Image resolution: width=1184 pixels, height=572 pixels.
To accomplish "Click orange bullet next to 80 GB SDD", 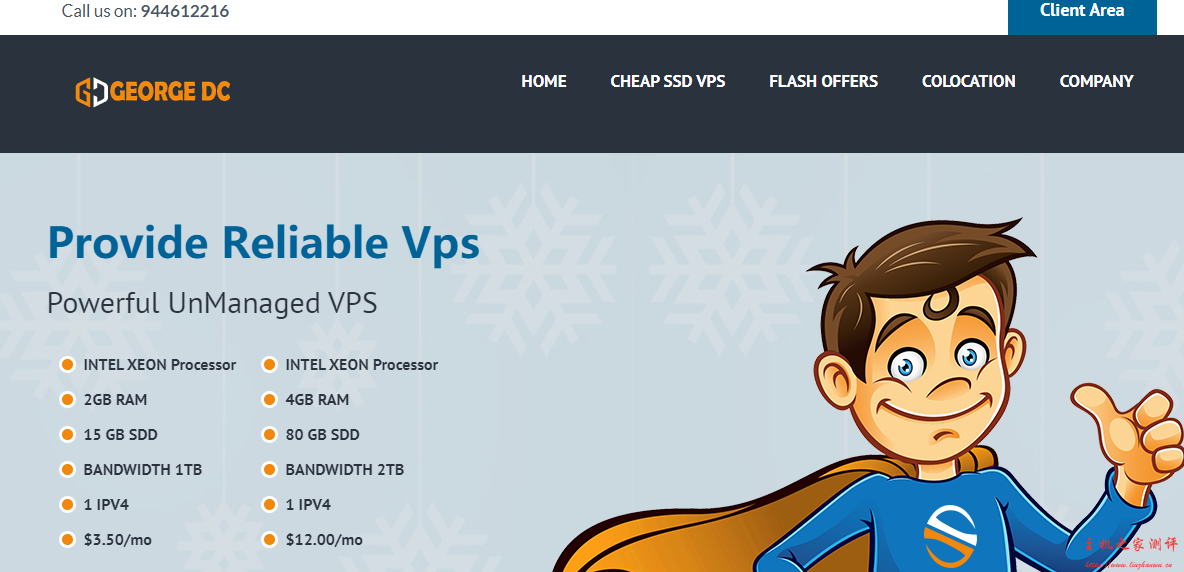I will tap(269, 435).
